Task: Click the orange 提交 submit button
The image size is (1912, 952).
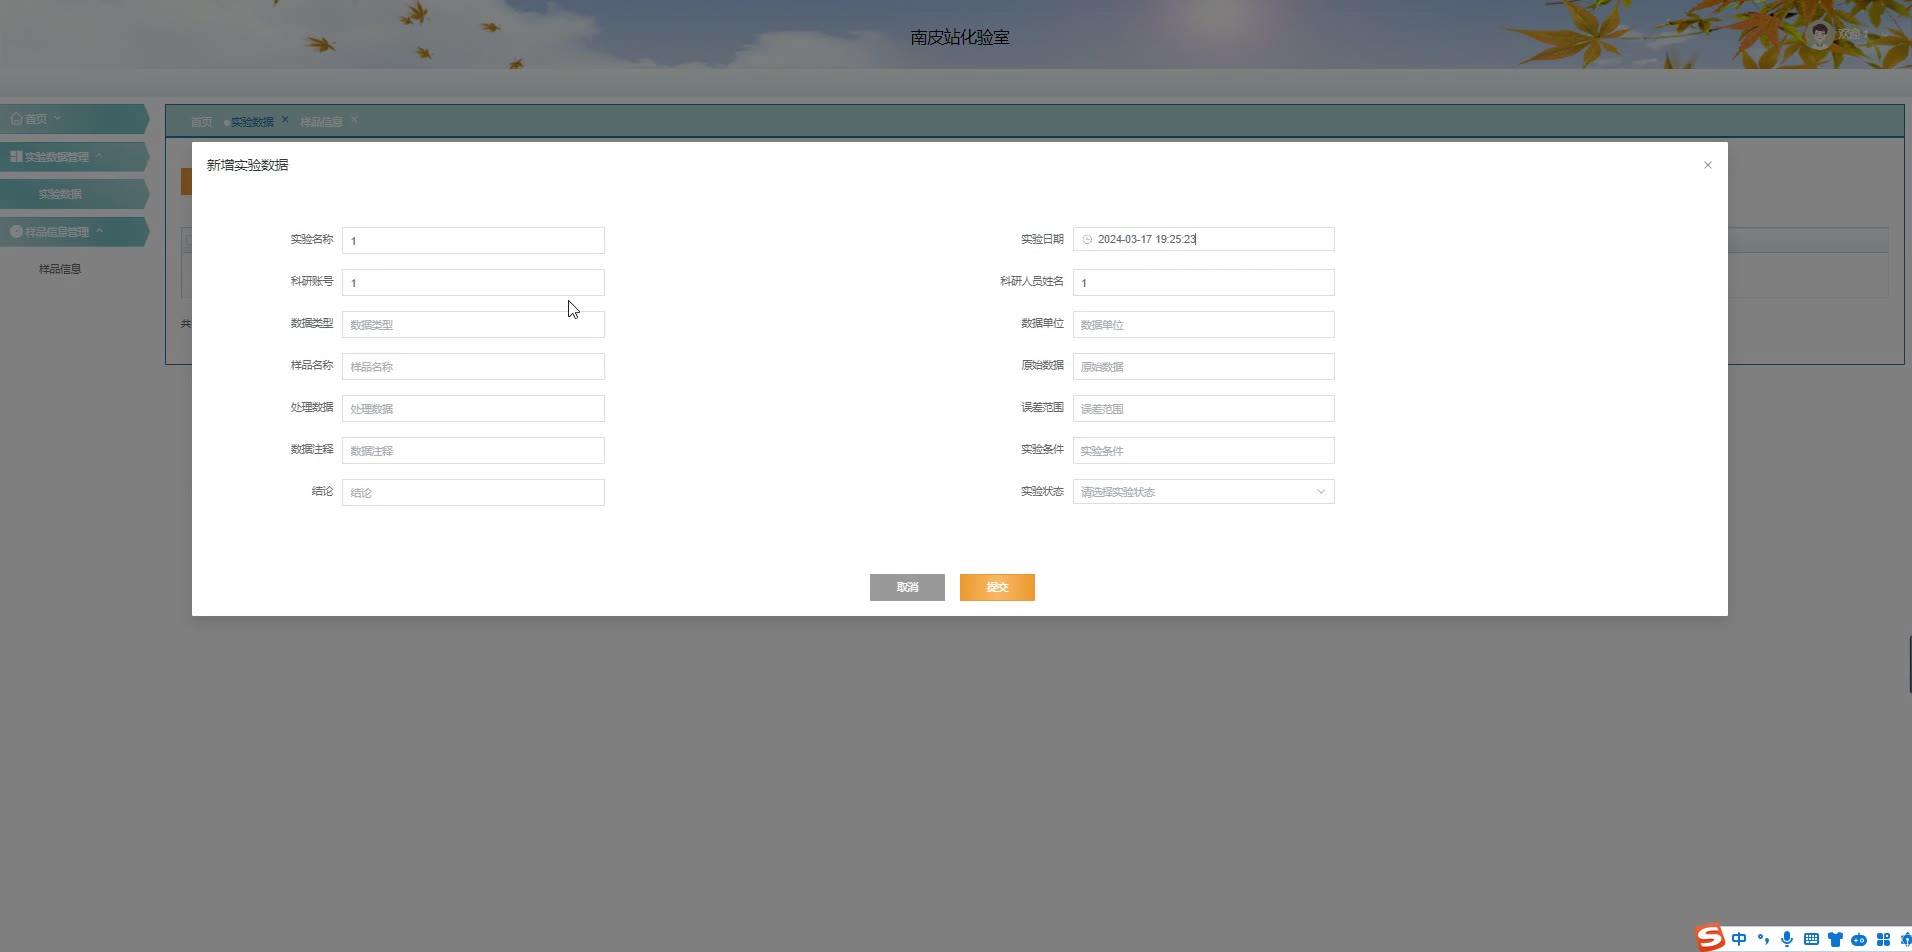Action: [997, 587]
